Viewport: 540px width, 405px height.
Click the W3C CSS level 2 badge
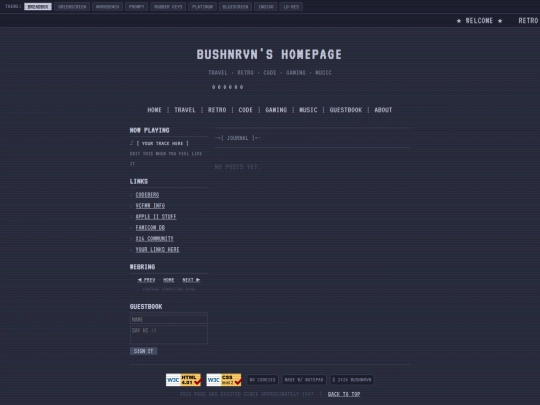pyautogui.click(x=224, y=380)
